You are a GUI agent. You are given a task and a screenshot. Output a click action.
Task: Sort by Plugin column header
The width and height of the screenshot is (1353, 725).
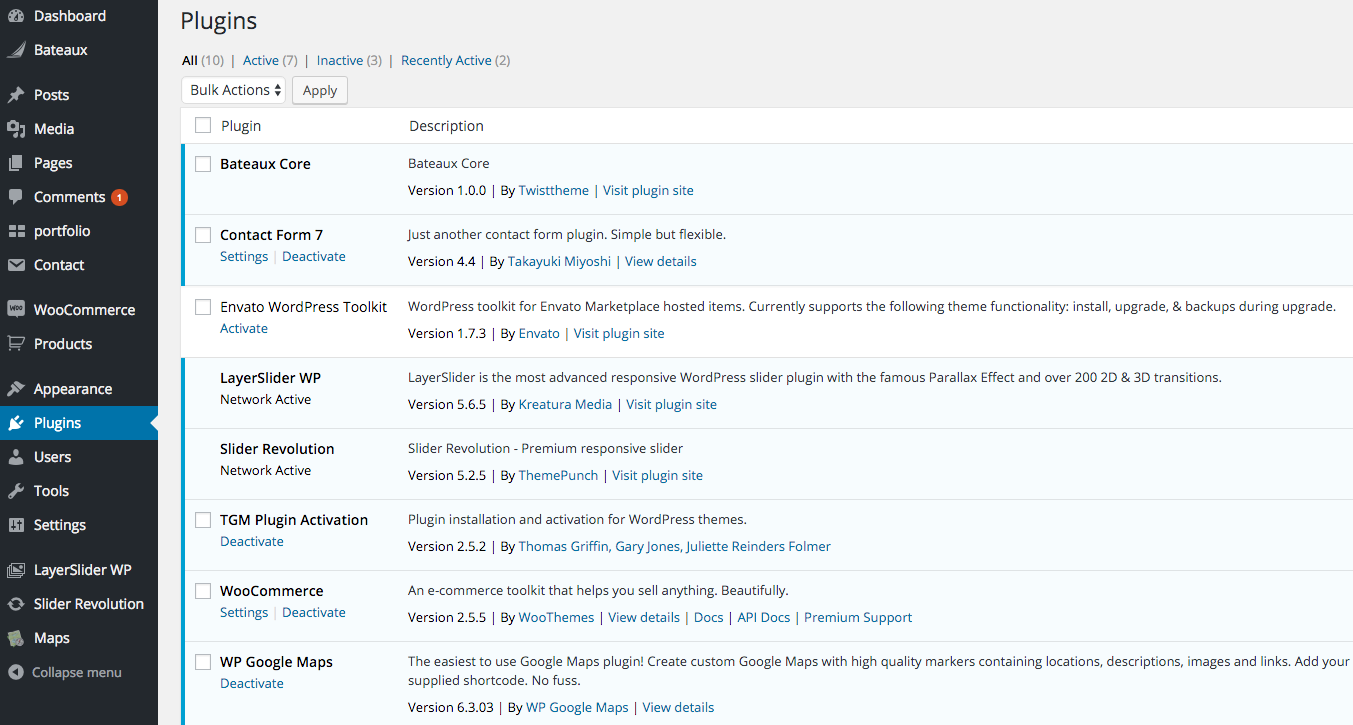pos(241,126)
